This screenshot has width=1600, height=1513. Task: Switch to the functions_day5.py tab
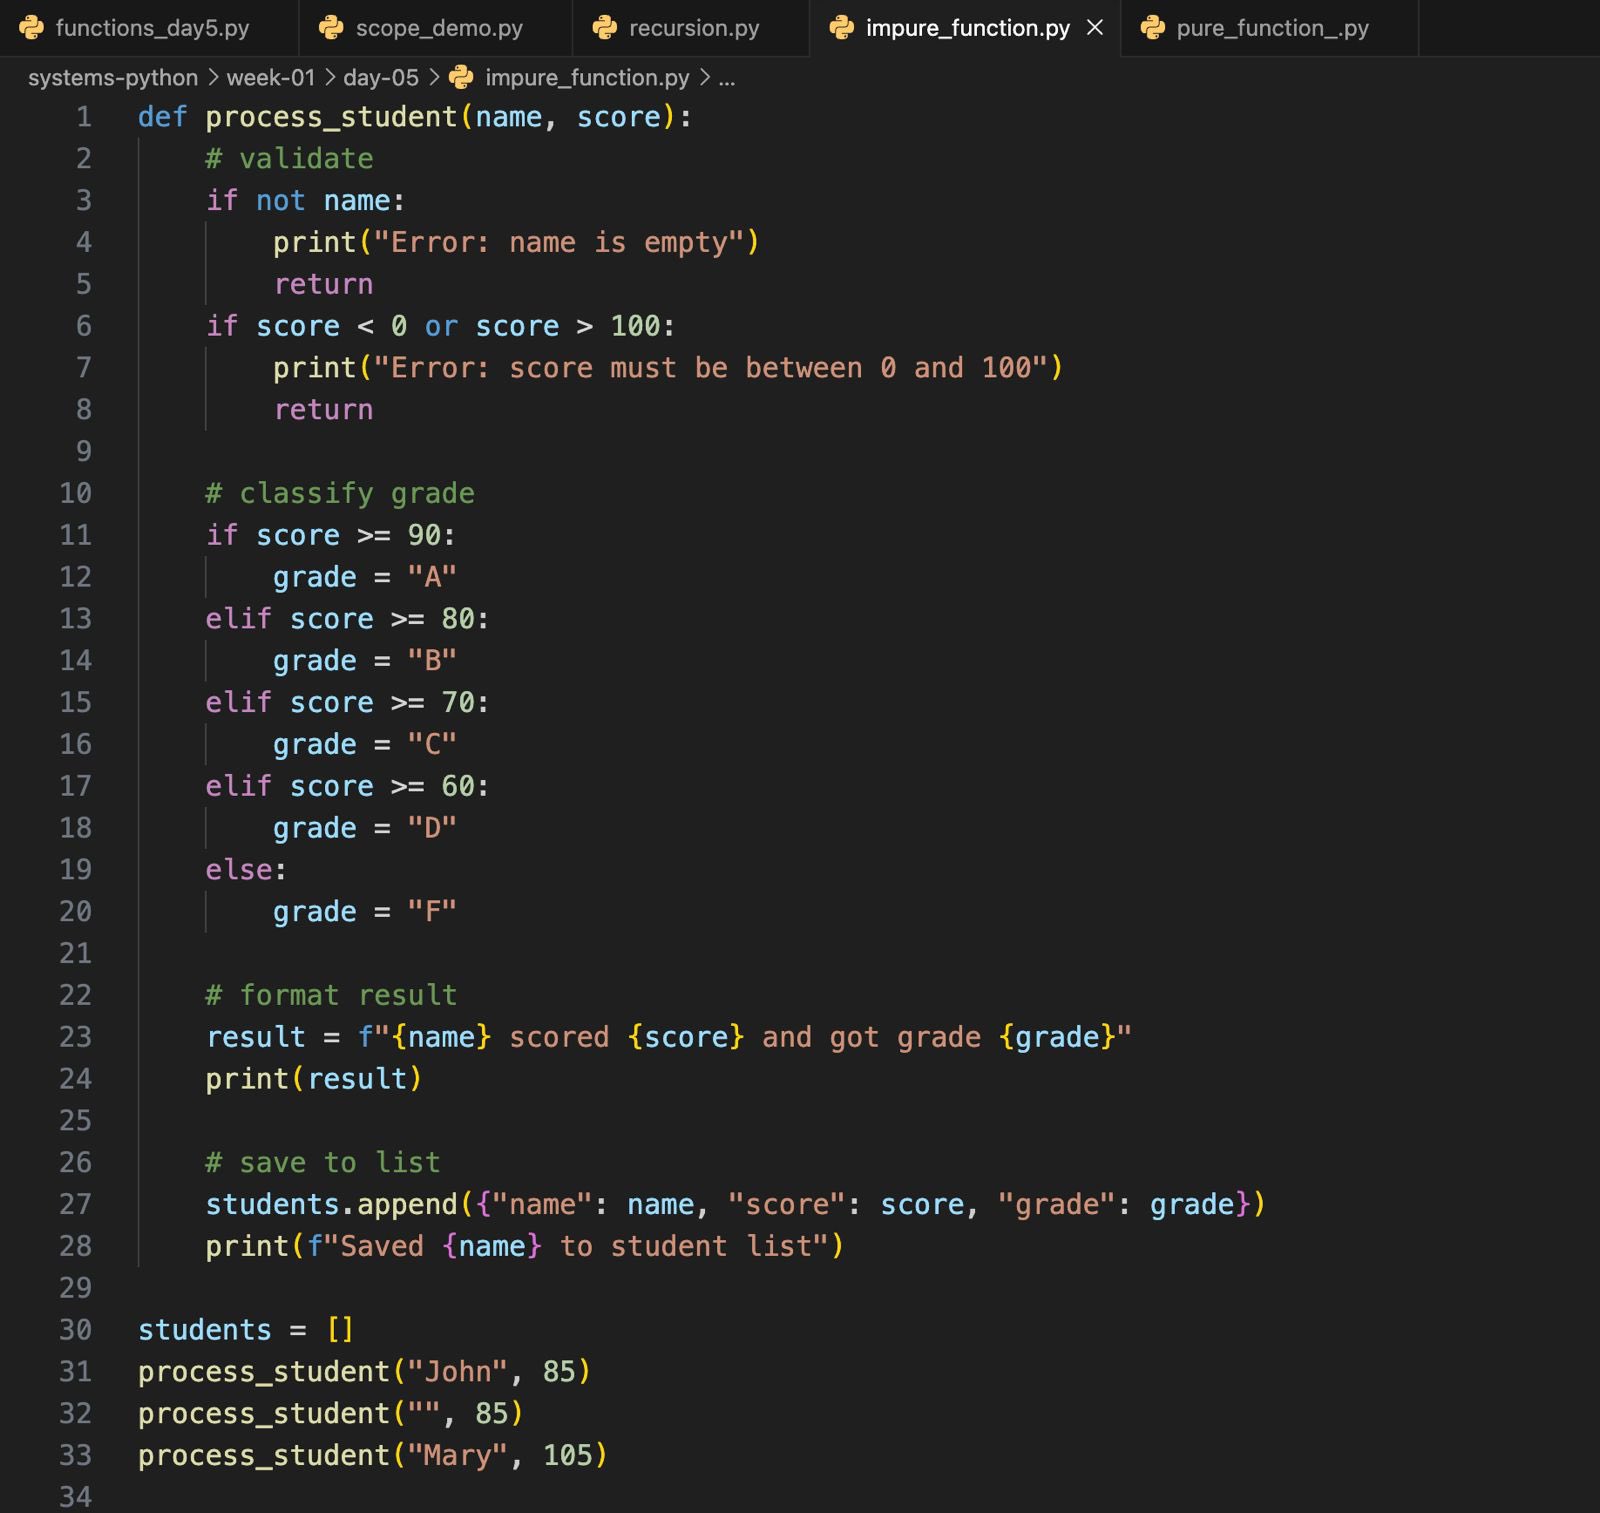(x=152, y=28)
